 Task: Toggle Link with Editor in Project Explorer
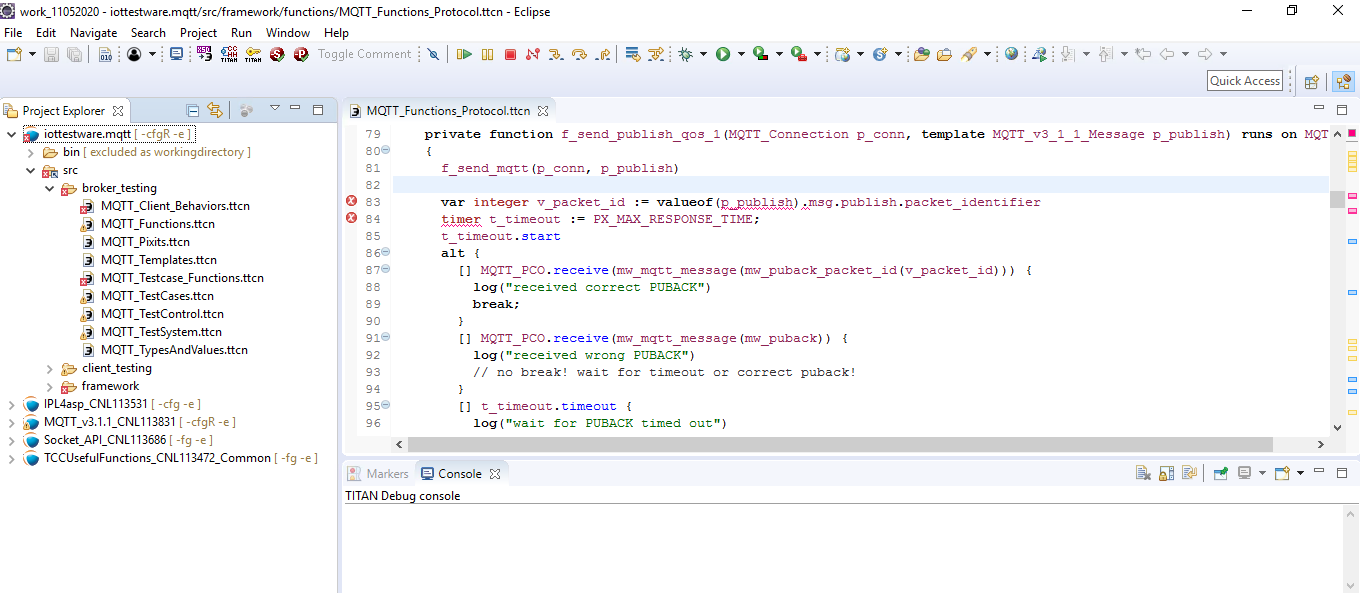point(214,110)
